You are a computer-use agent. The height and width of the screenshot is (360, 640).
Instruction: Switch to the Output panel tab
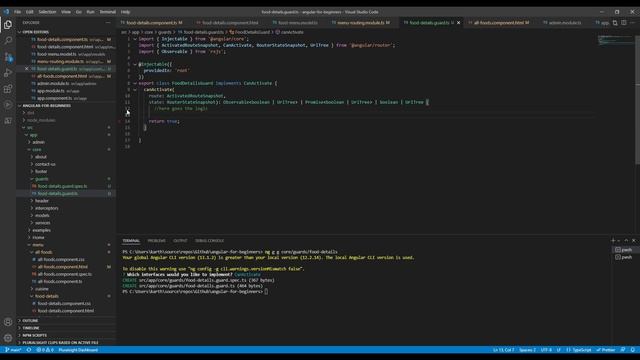pos(180,241)
